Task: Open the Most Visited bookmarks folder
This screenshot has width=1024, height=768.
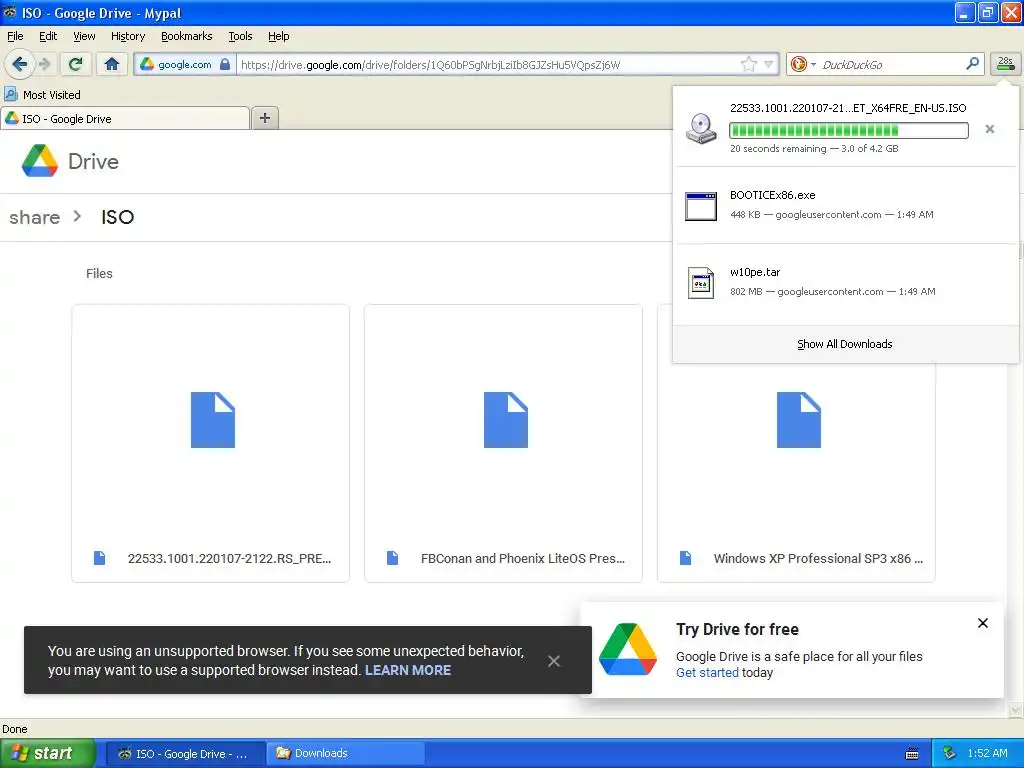Action: point(42,95)
